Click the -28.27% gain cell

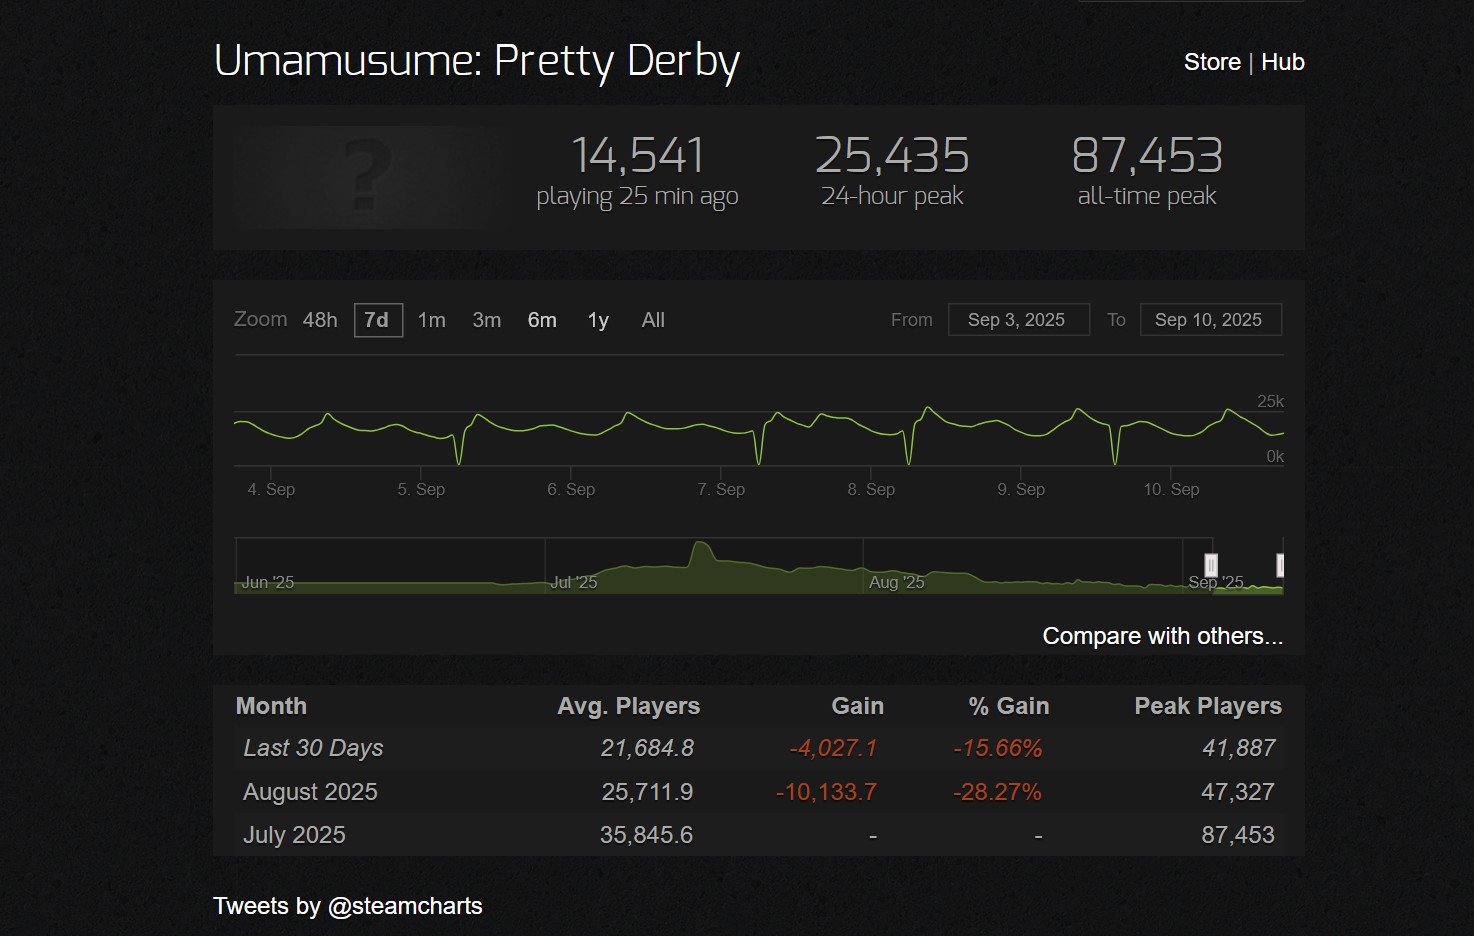pyautogui.click(x=997, y=792)
